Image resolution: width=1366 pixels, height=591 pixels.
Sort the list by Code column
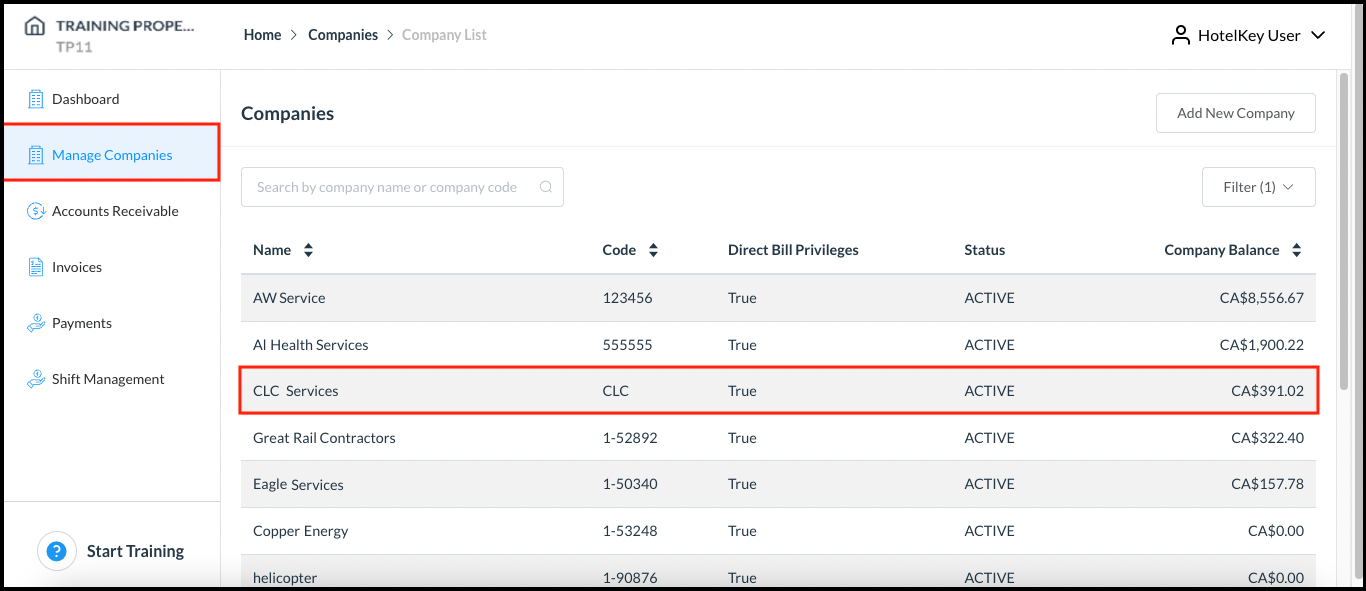pos(653,250)
